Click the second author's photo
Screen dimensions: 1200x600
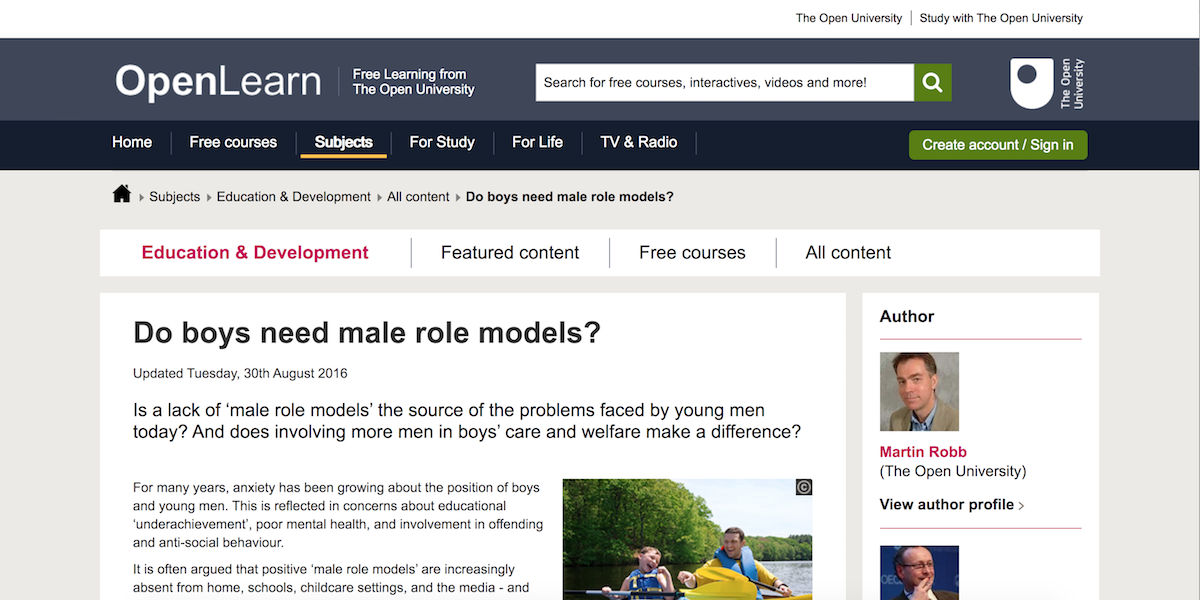pos(919,572)
